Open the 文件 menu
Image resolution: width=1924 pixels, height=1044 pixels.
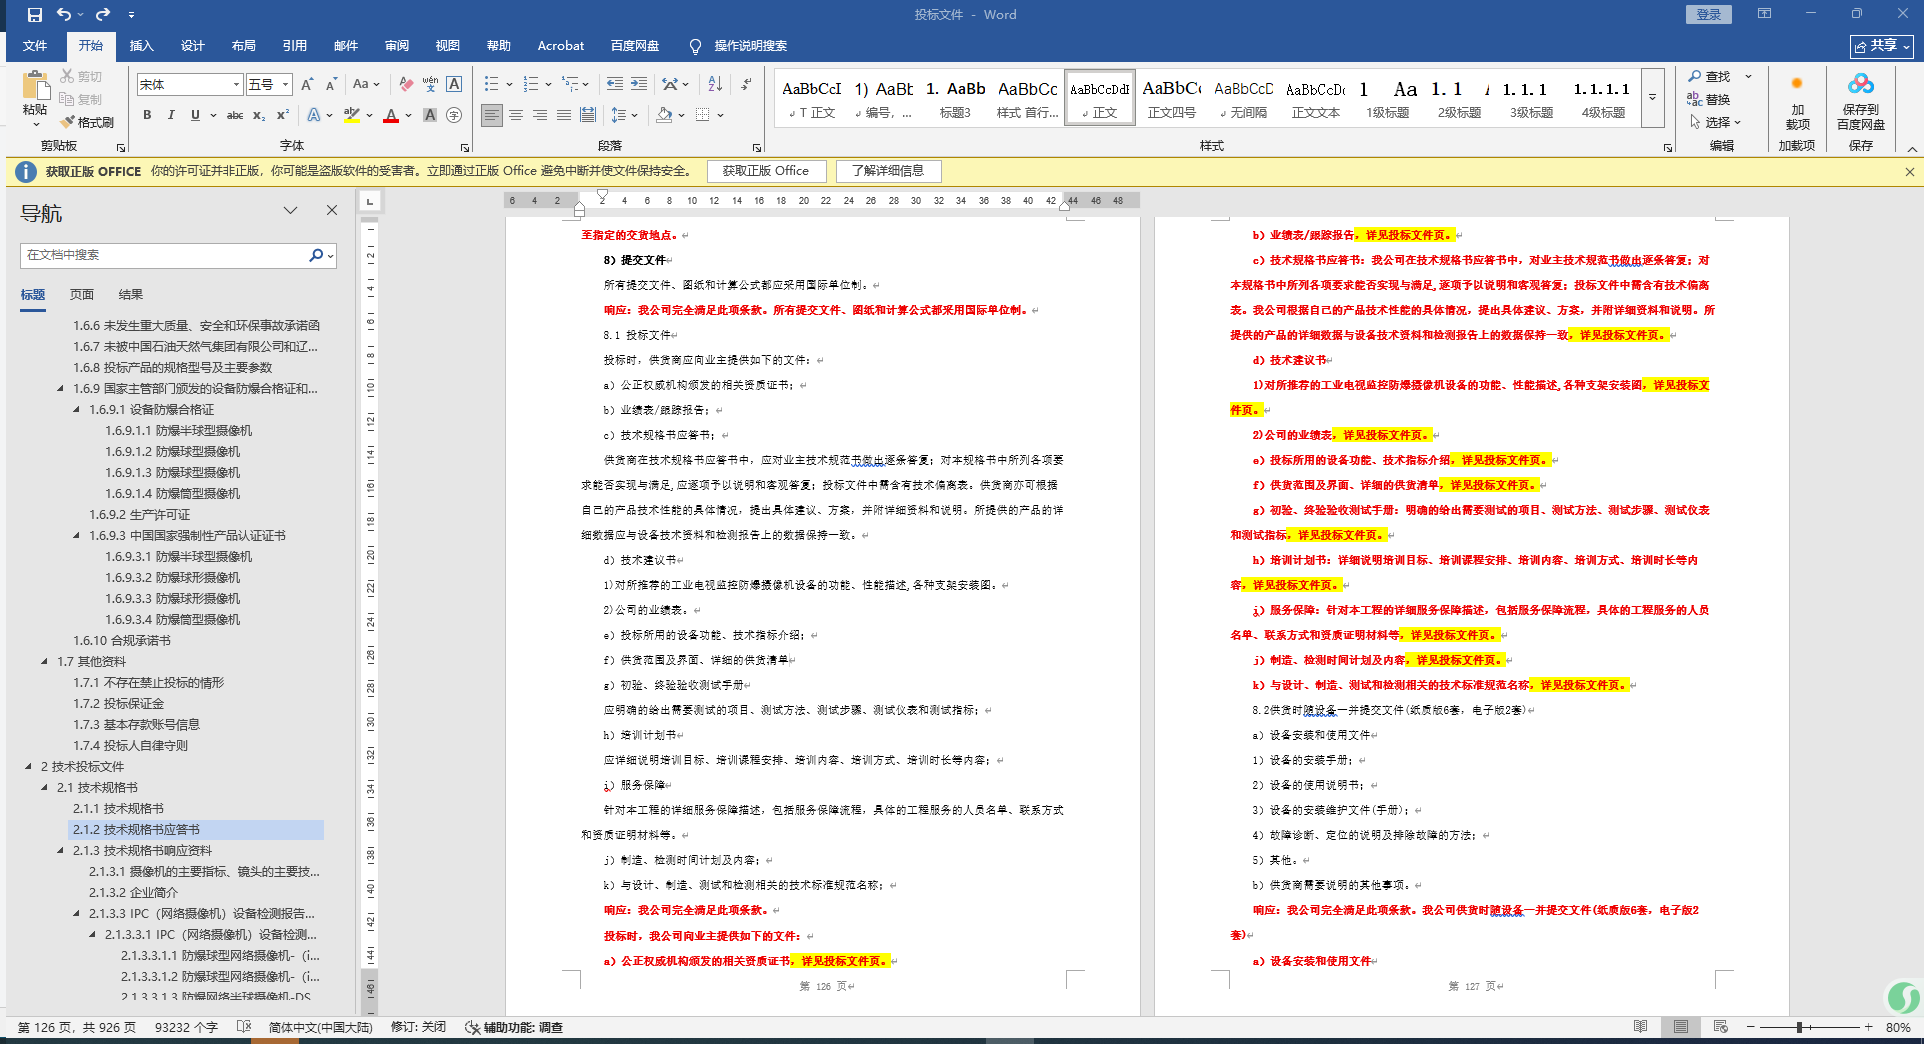click(x=35, y=46)
